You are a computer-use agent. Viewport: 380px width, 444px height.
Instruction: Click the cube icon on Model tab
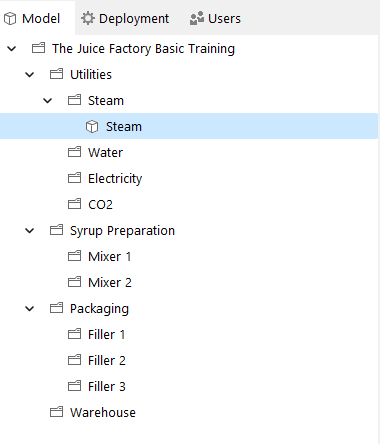(10, 19)
